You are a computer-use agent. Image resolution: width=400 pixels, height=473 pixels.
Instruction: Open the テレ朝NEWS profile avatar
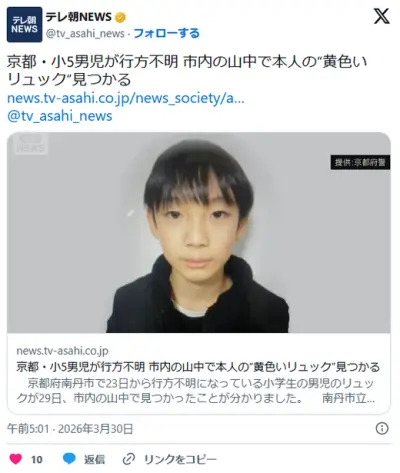[25, 24]
